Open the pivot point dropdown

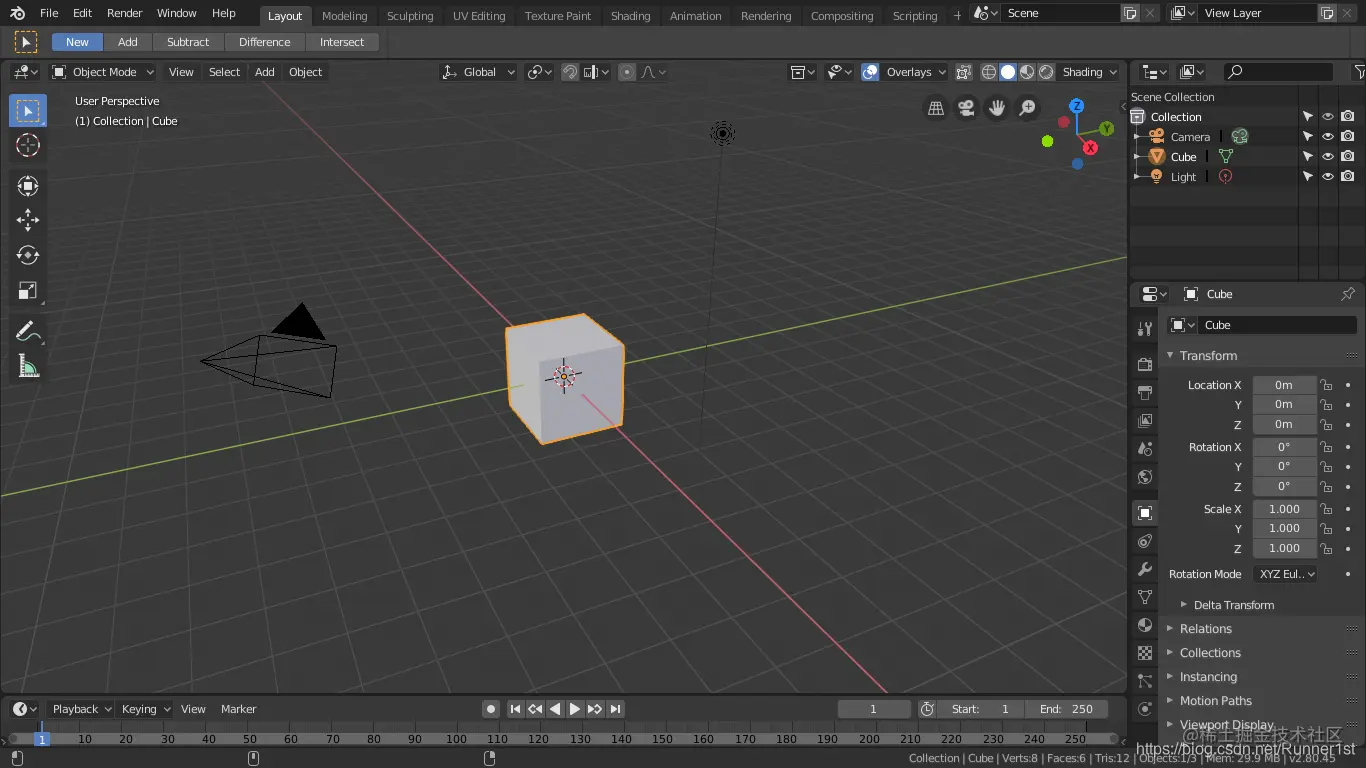(541, 72)
